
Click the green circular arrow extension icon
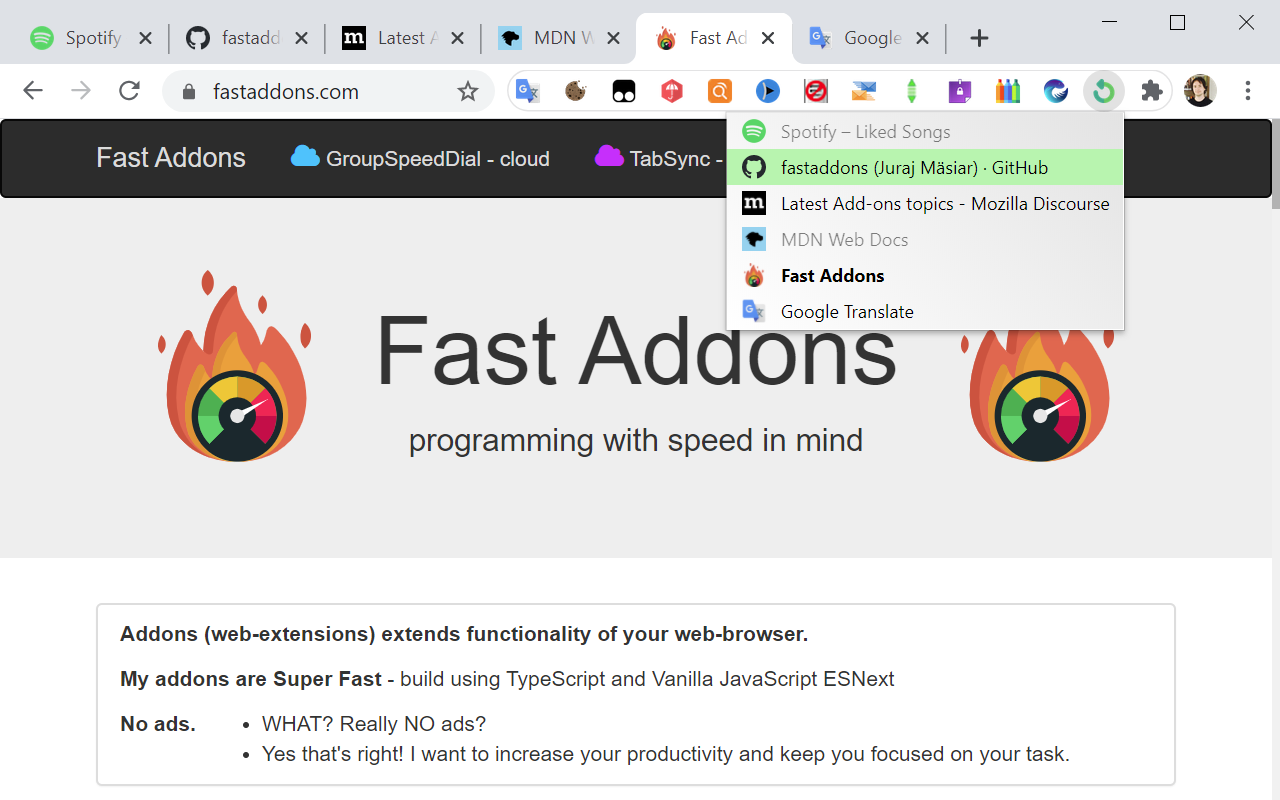click(x=1103, y=92)
